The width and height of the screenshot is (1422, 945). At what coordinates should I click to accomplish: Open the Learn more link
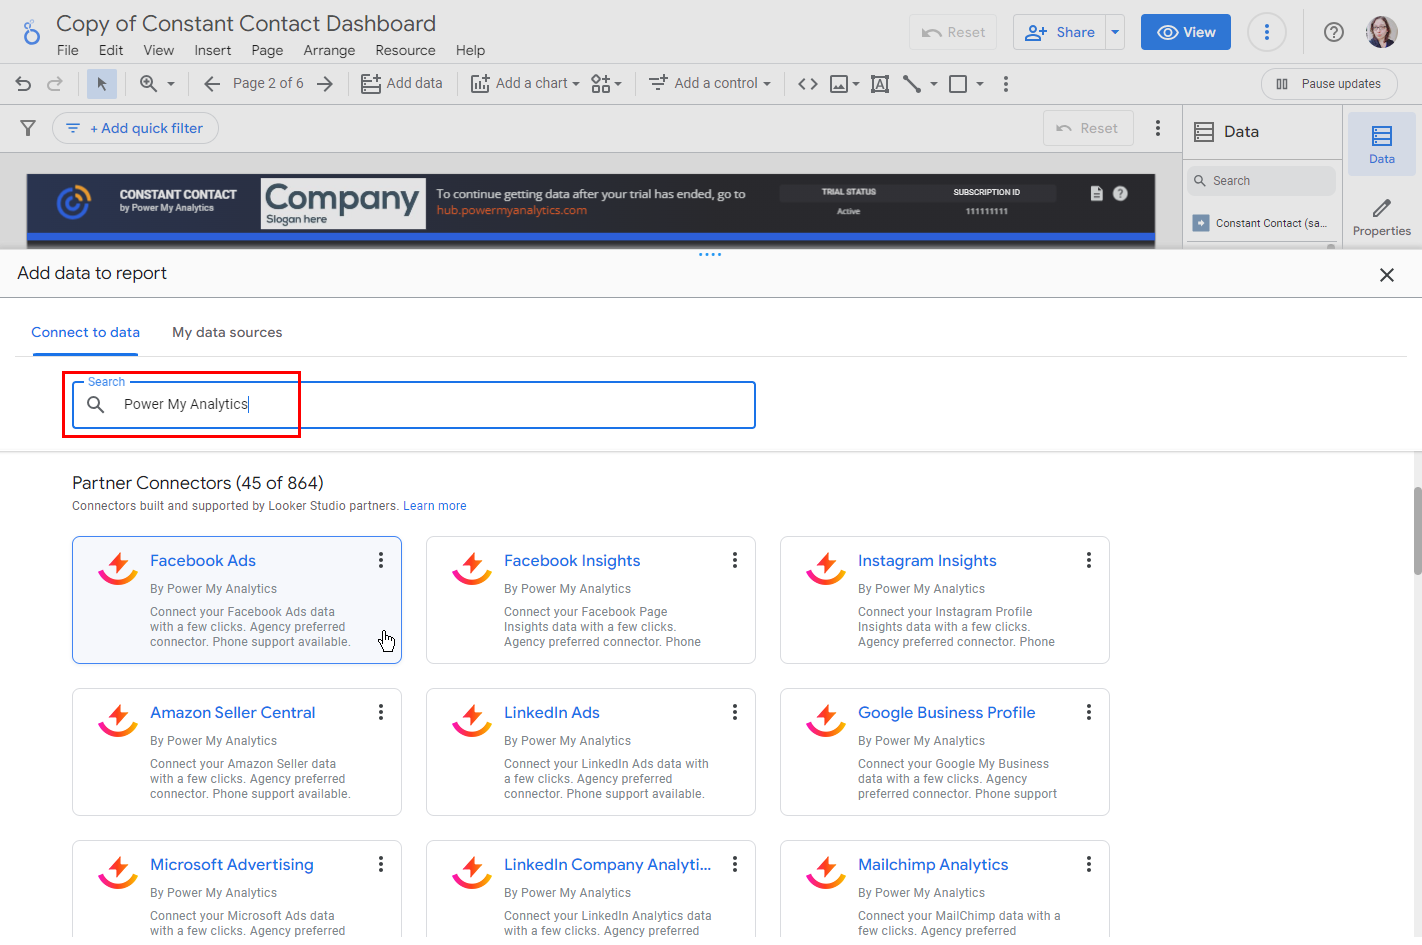[434, 506]
